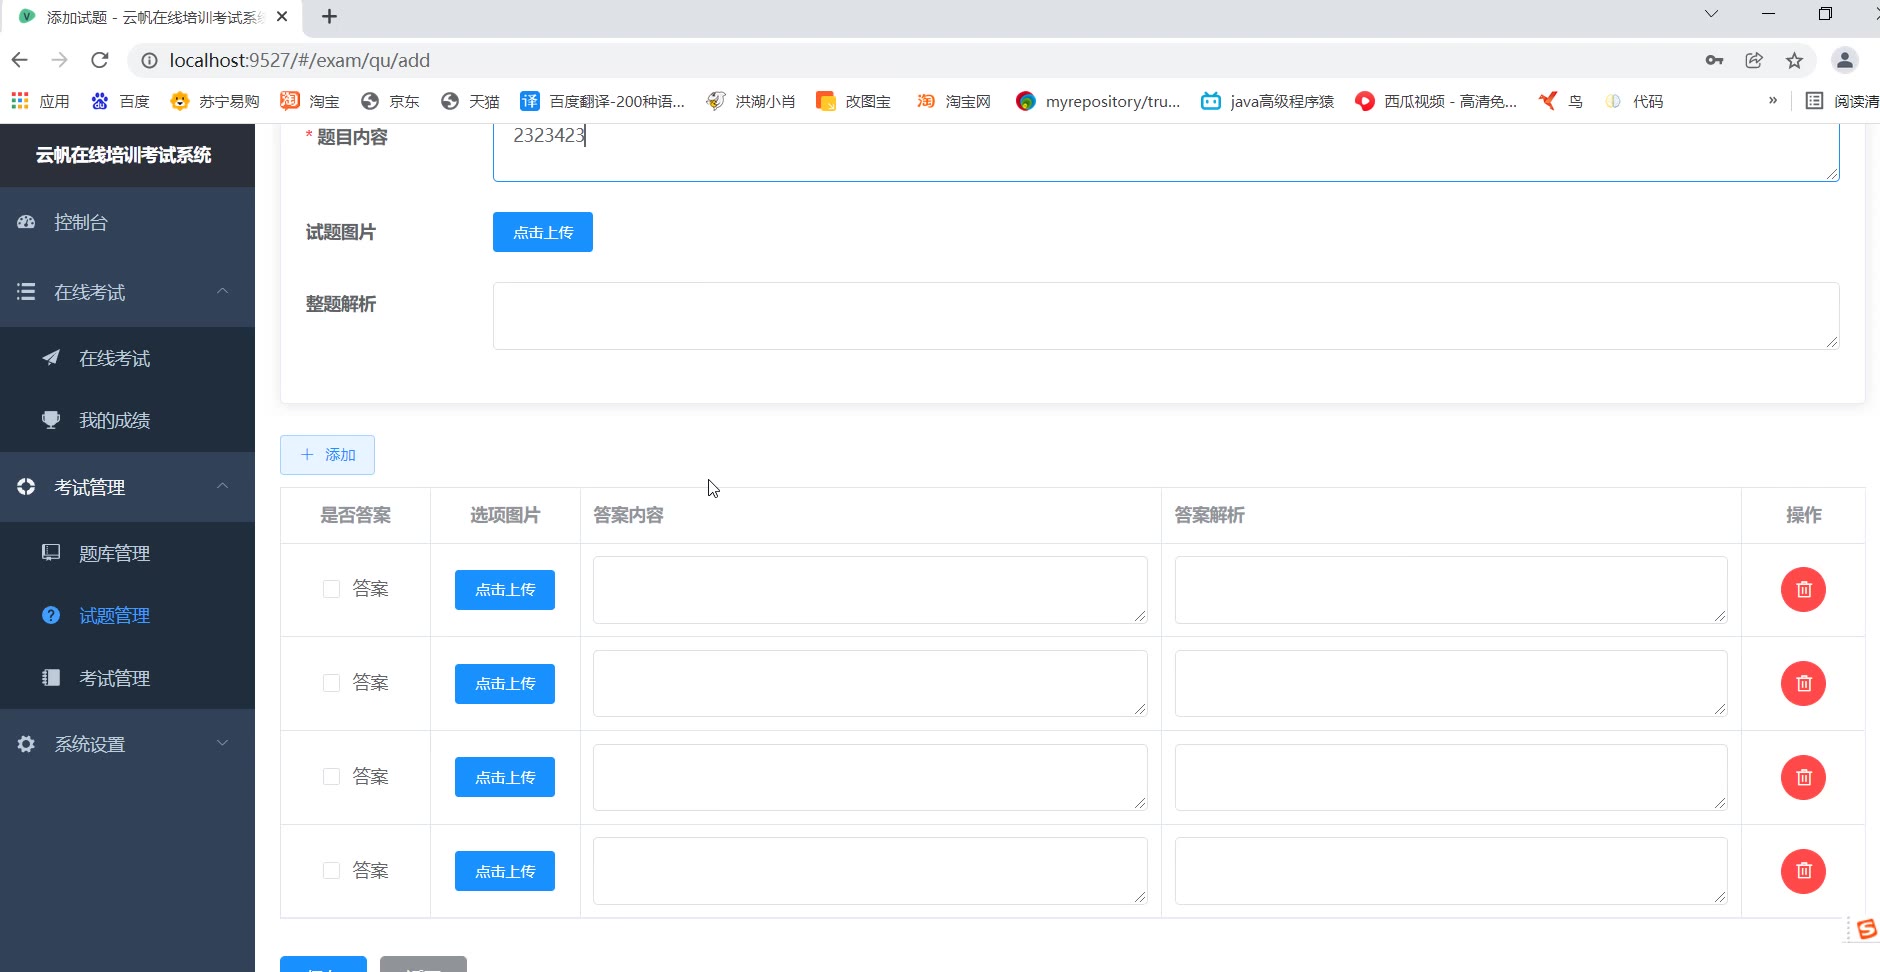Tick the fourth row 答案 checkbox

click(331, 871)
